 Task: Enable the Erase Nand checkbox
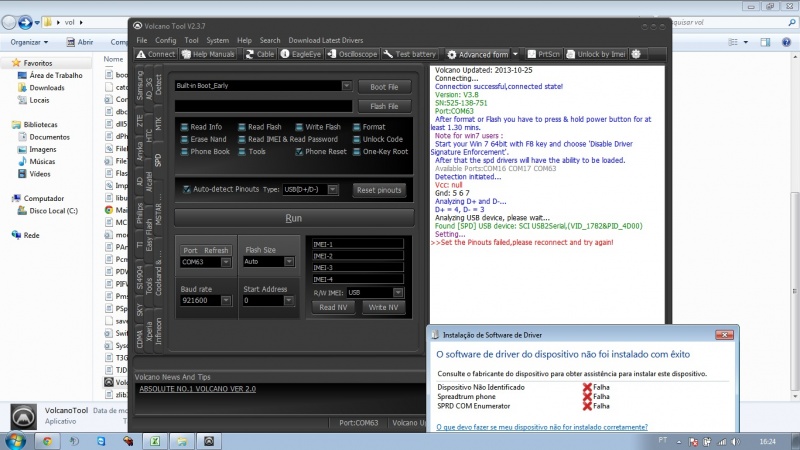tap(185, 139)
